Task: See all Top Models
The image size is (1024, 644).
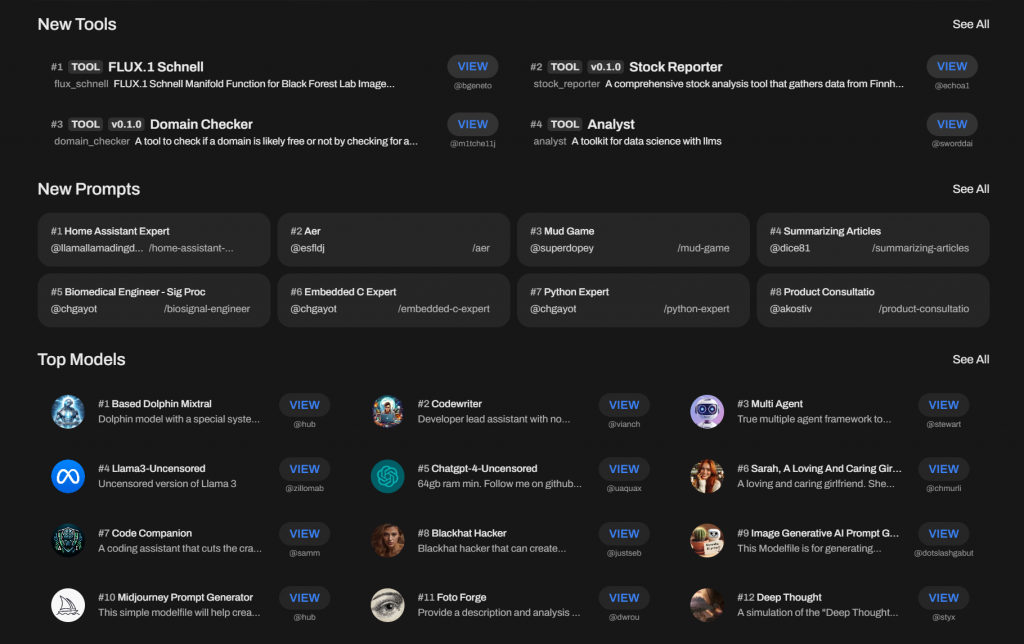Action: pos(970,359)
